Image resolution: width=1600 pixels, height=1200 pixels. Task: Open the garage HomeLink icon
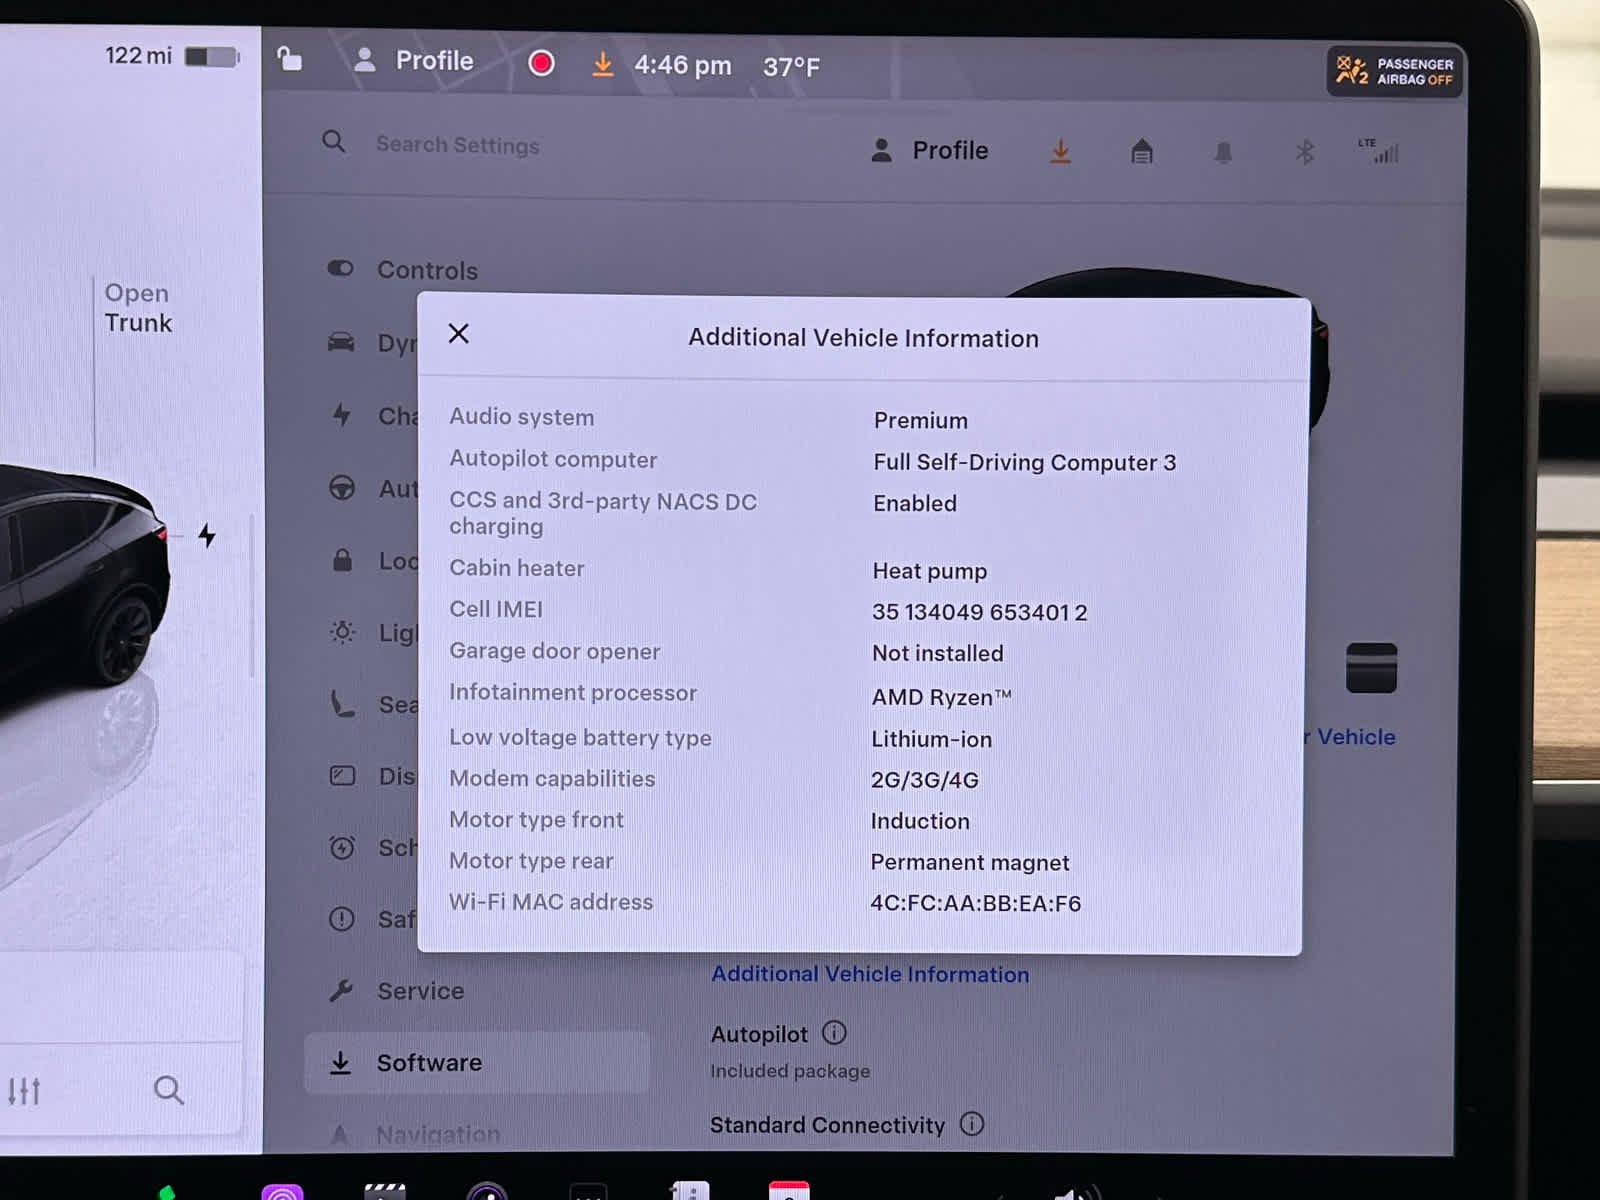[1142, 152]
